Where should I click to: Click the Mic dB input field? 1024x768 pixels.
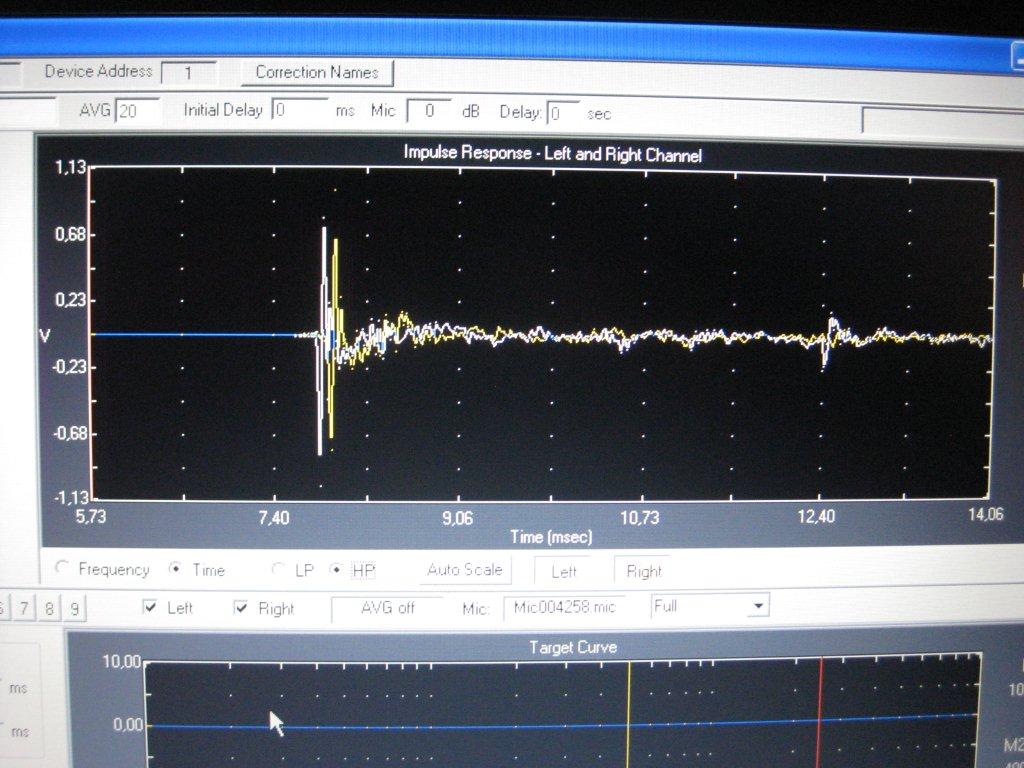click(x=429, y=110)
